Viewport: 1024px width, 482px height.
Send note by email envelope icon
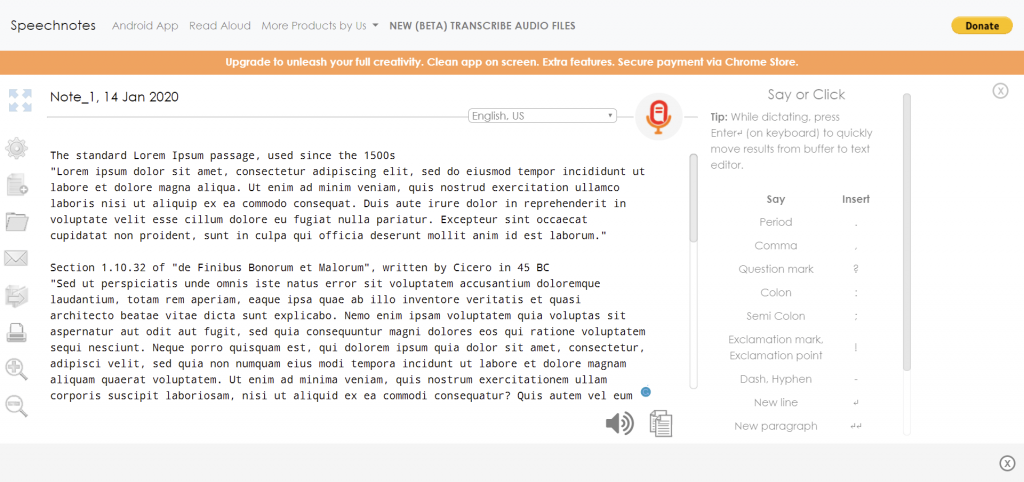[x=17, y=259]
